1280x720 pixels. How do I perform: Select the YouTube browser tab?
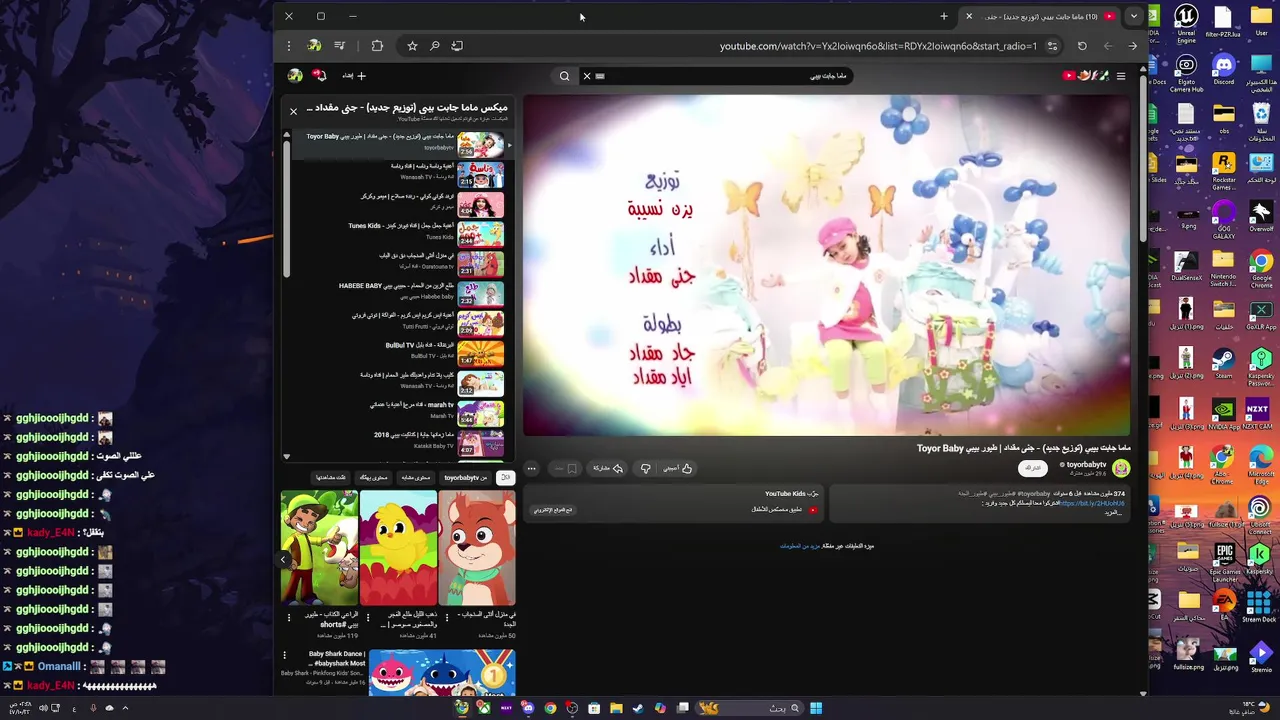[1040, 16]
